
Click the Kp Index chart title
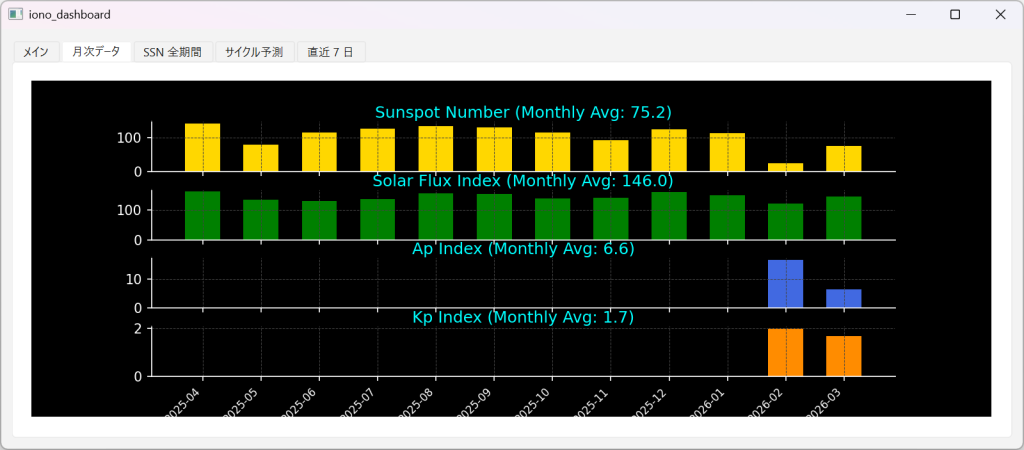click(523, 317)
